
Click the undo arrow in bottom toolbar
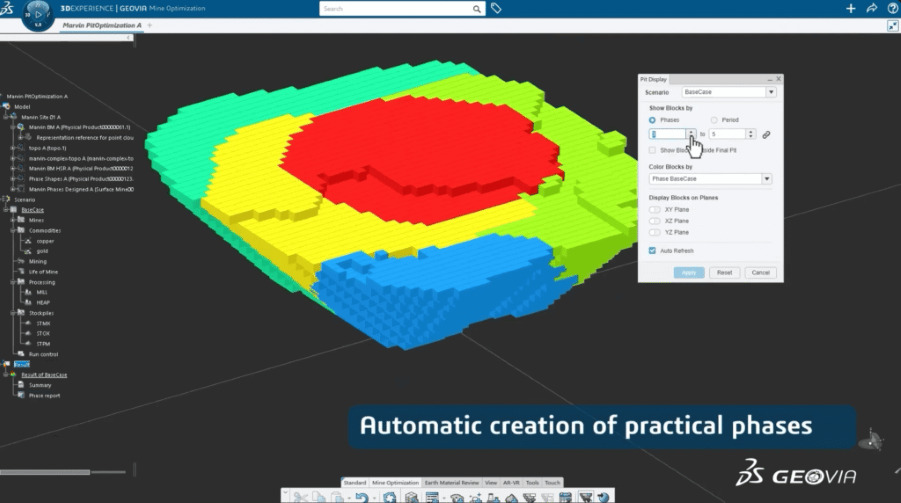[x=361, y=497]
